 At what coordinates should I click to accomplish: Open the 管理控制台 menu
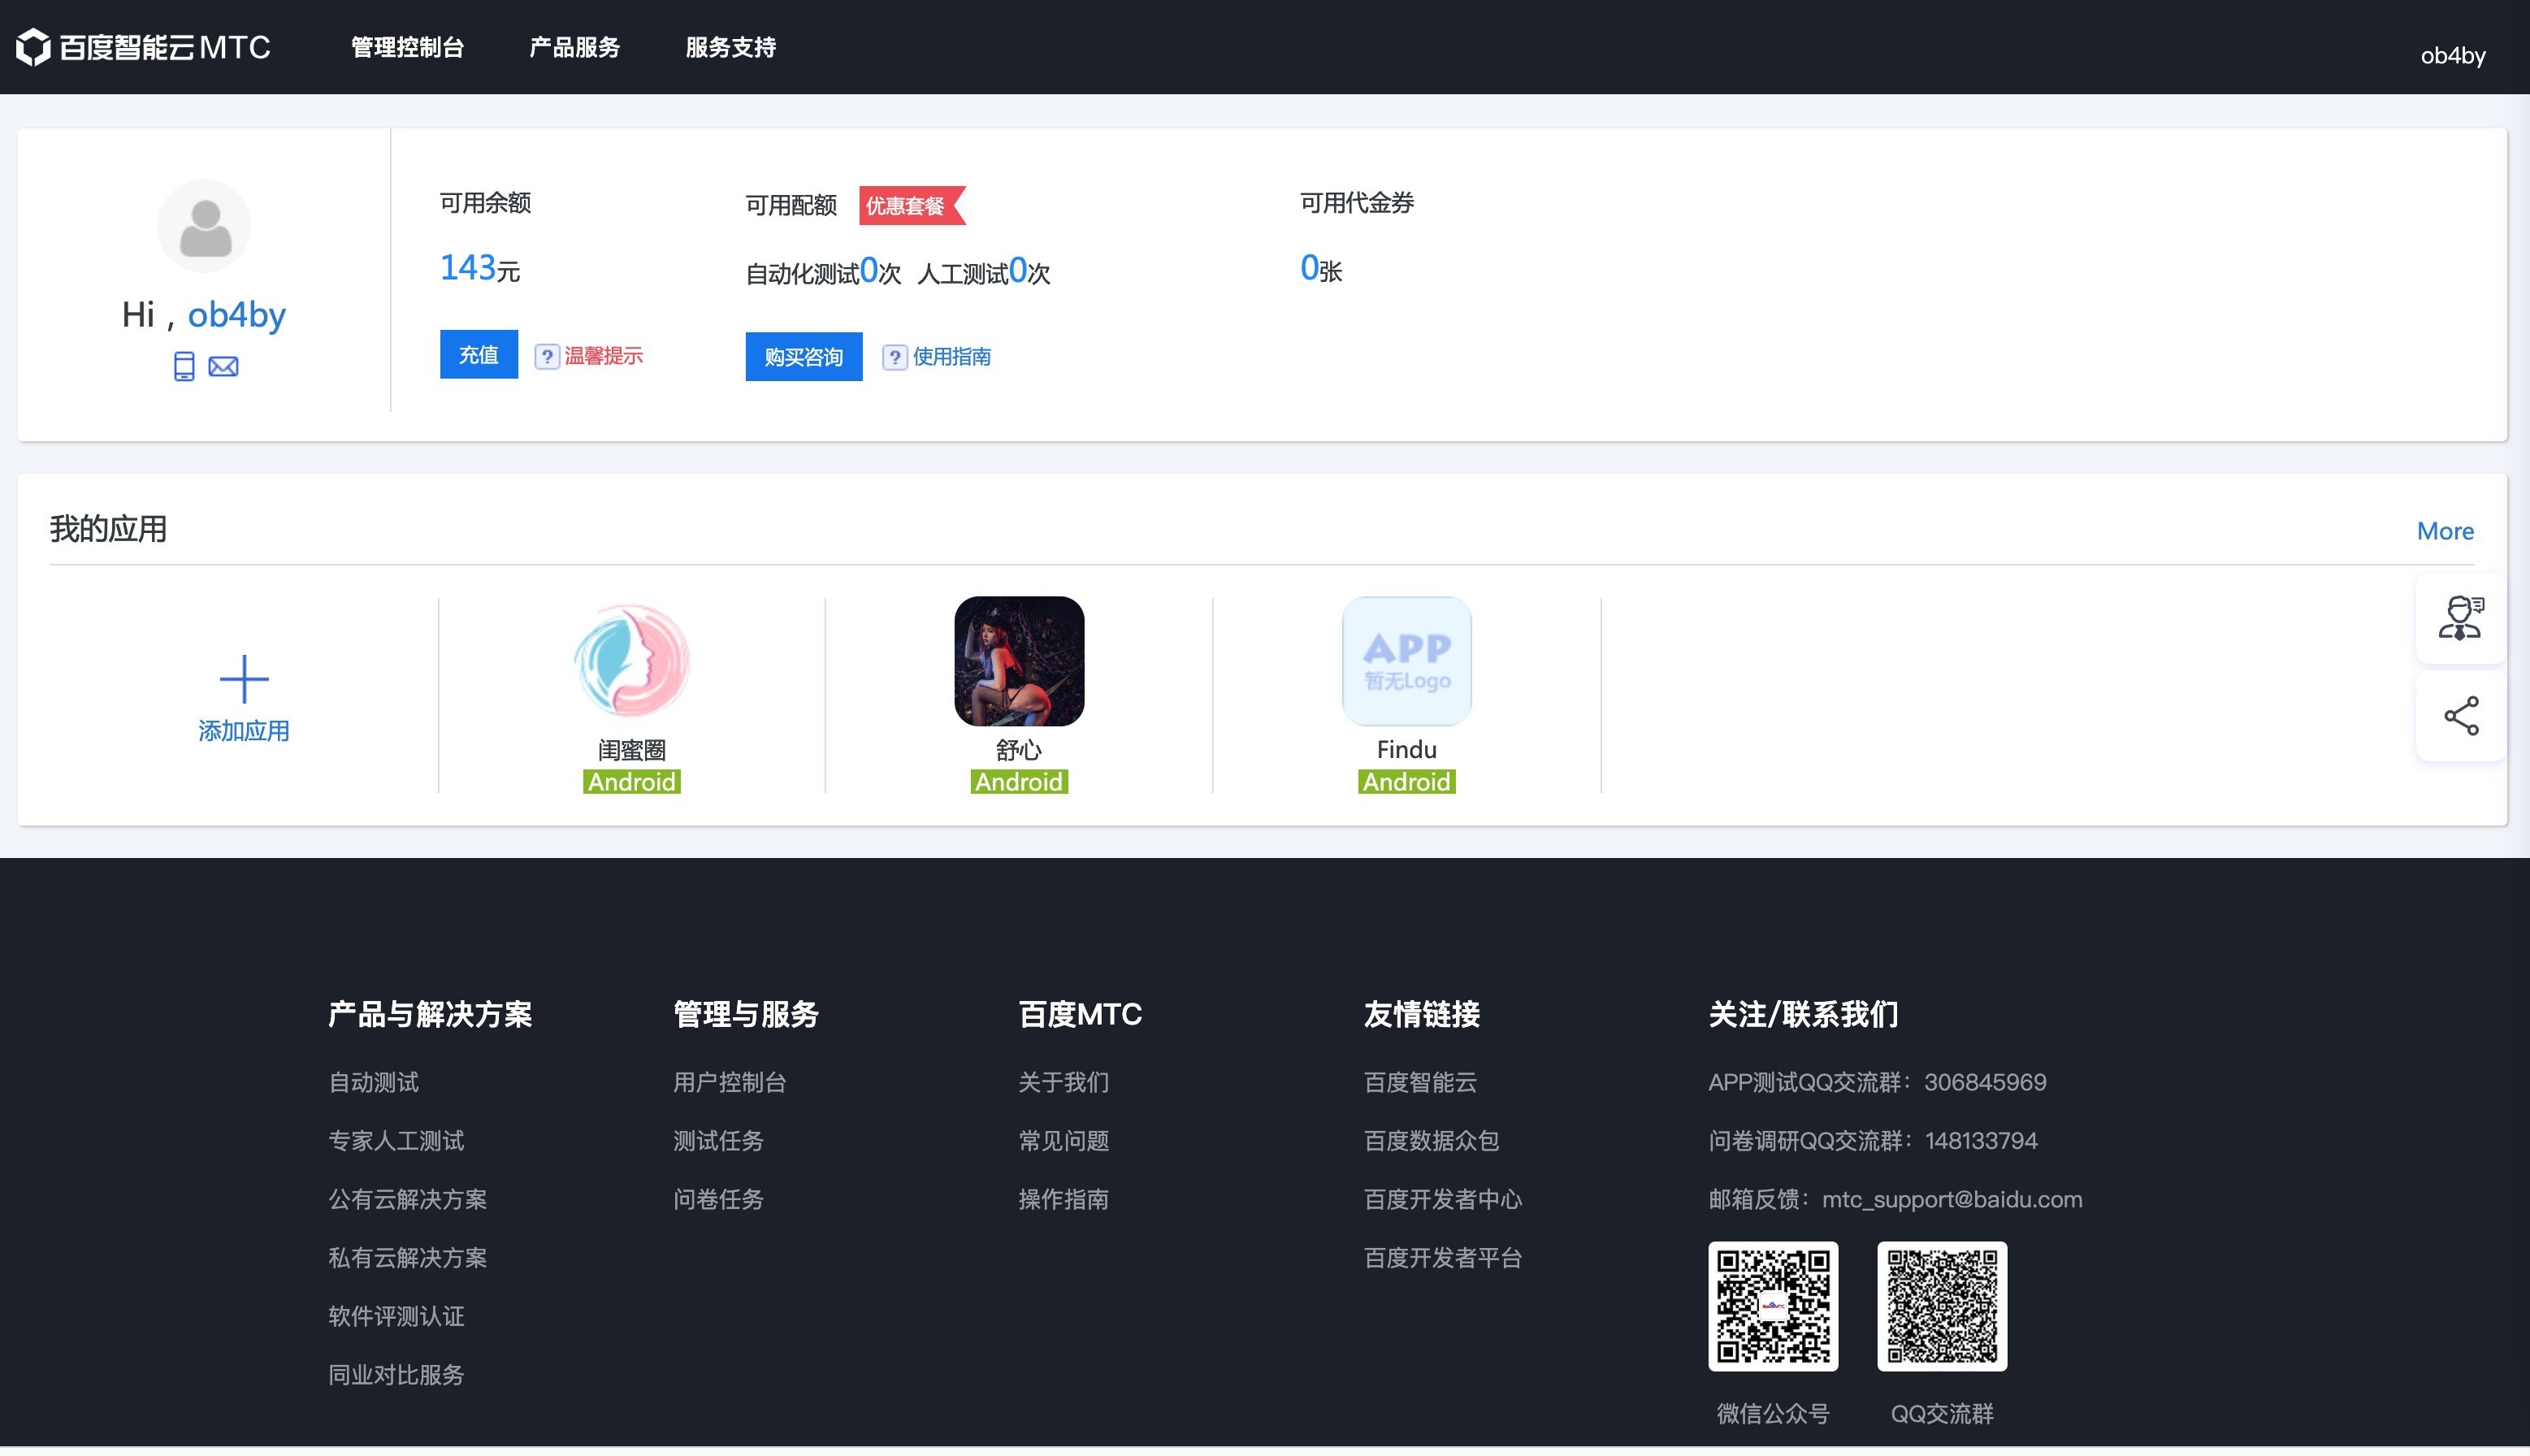click(x=407, y=47)
